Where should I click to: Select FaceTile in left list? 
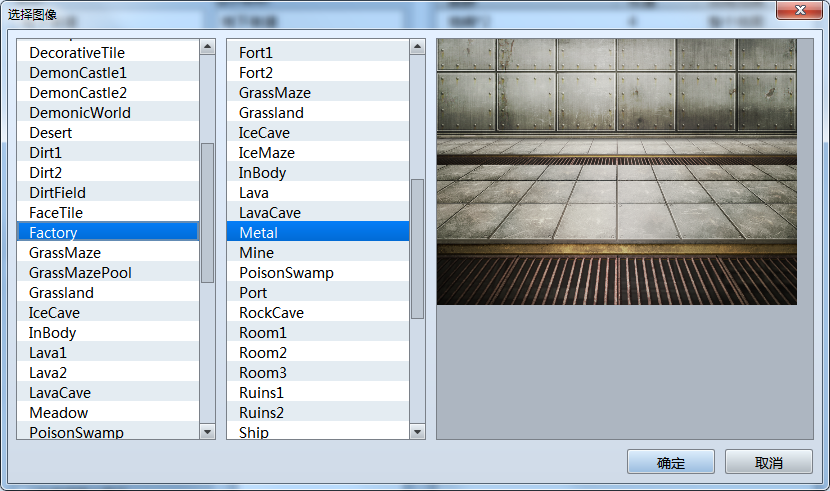pos(108,213)
